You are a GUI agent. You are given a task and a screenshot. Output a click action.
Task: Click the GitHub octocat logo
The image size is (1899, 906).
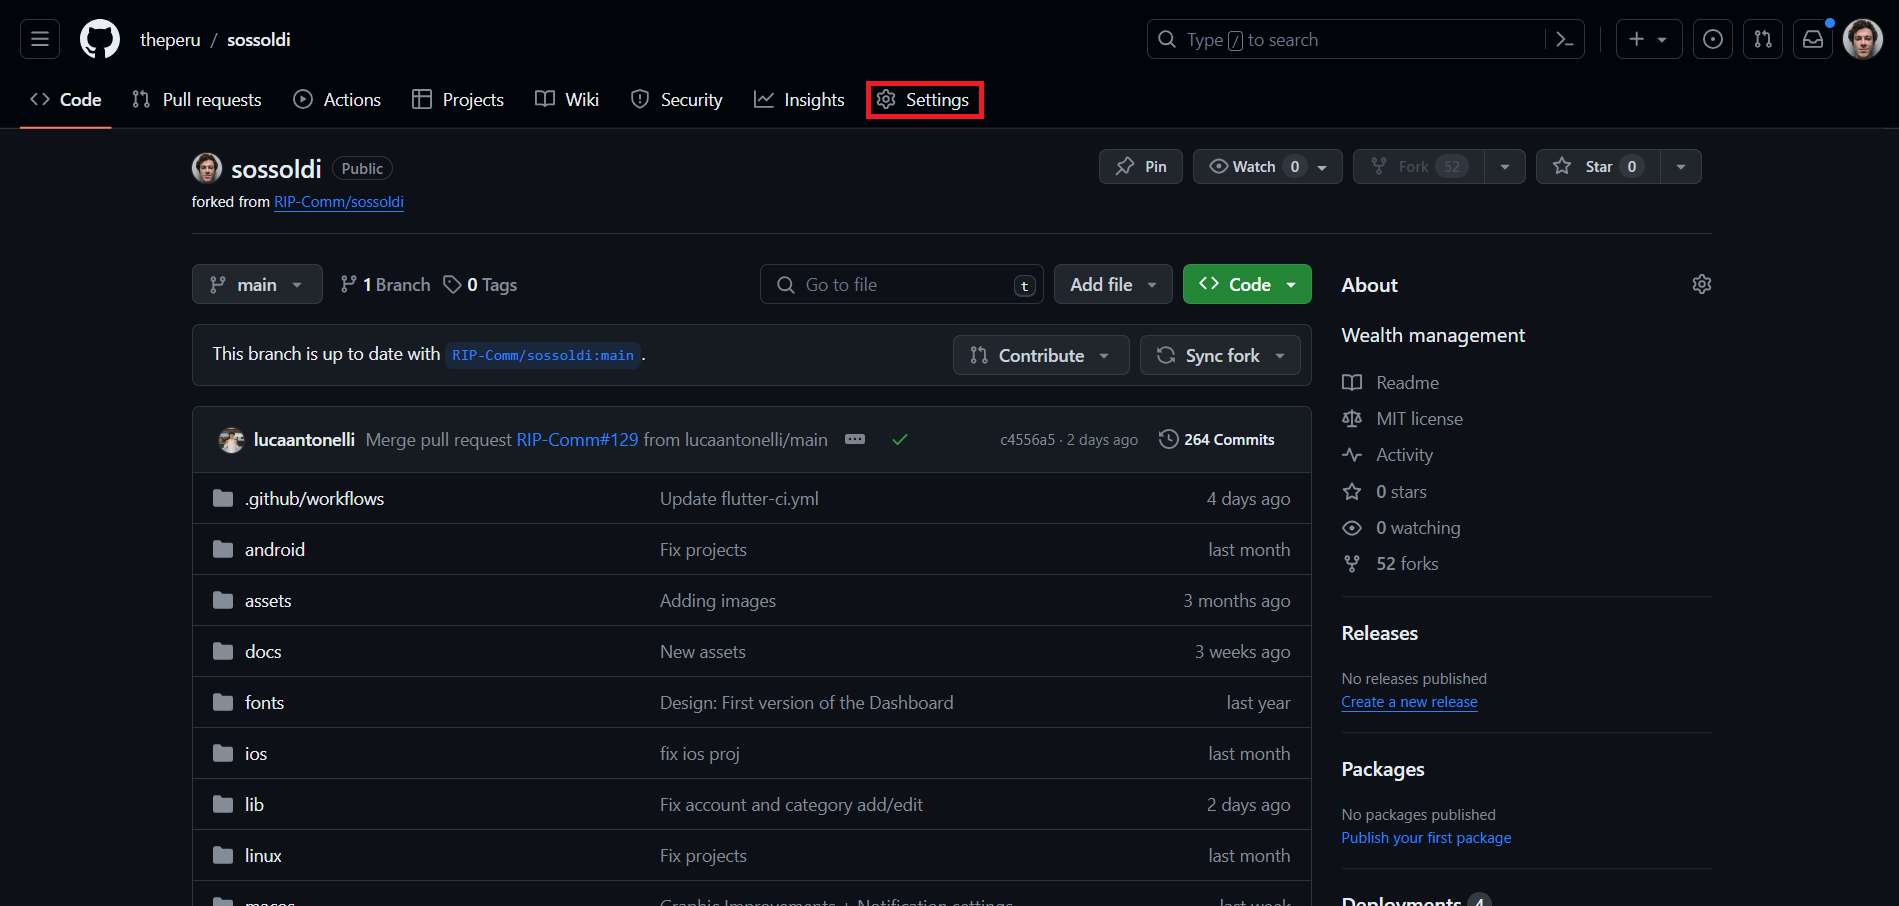pyautogui.click(x=100, y=39)
